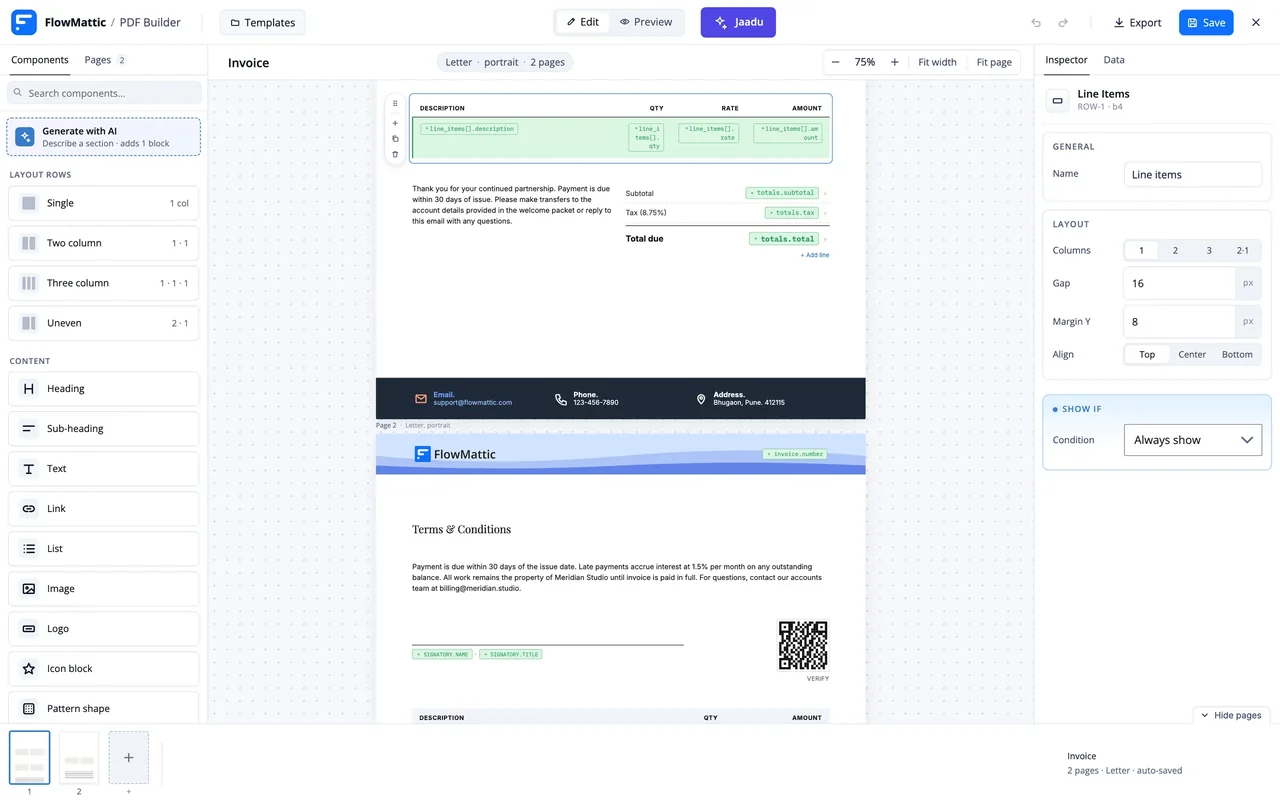
Task: Add a row with the plus icon beside line items
Action: [395, 123]
